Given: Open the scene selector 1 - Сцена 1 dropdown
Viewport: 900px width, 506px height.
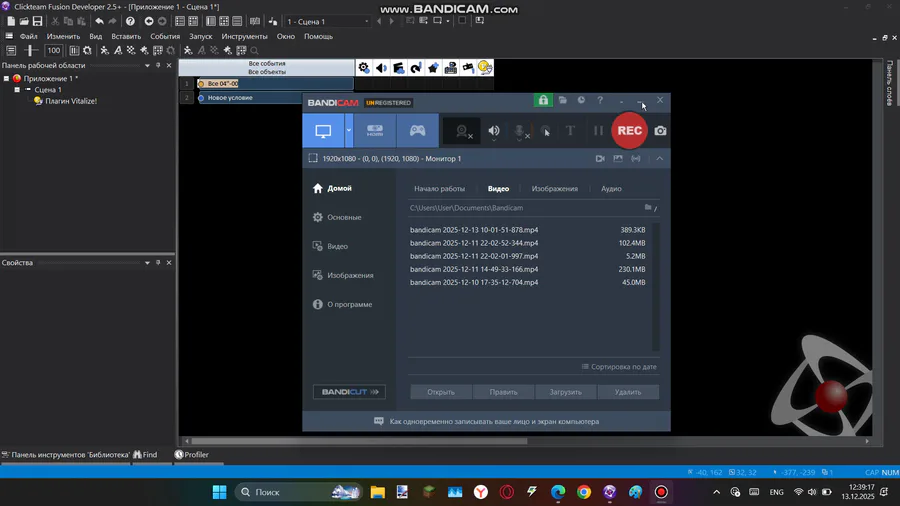Looking at the screenshot, I should click(327, 21).
